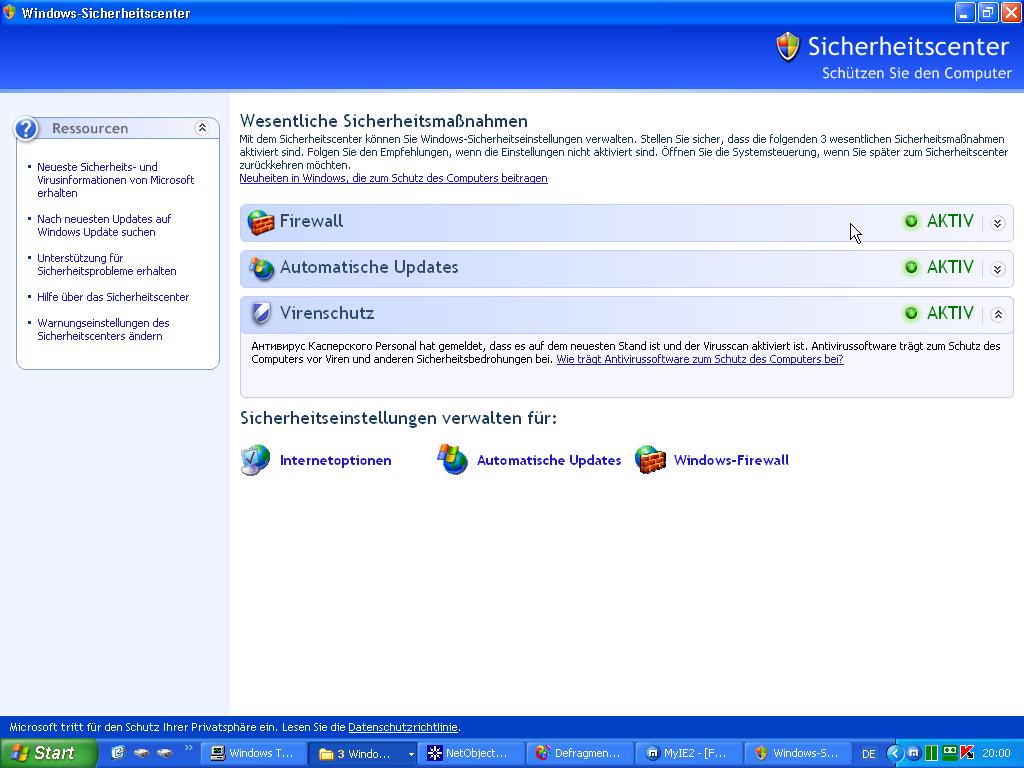The height and width of the screenshot is (768, 1024).
Task: Click the Firewall AKTIV status light
Action: [911, 221]
